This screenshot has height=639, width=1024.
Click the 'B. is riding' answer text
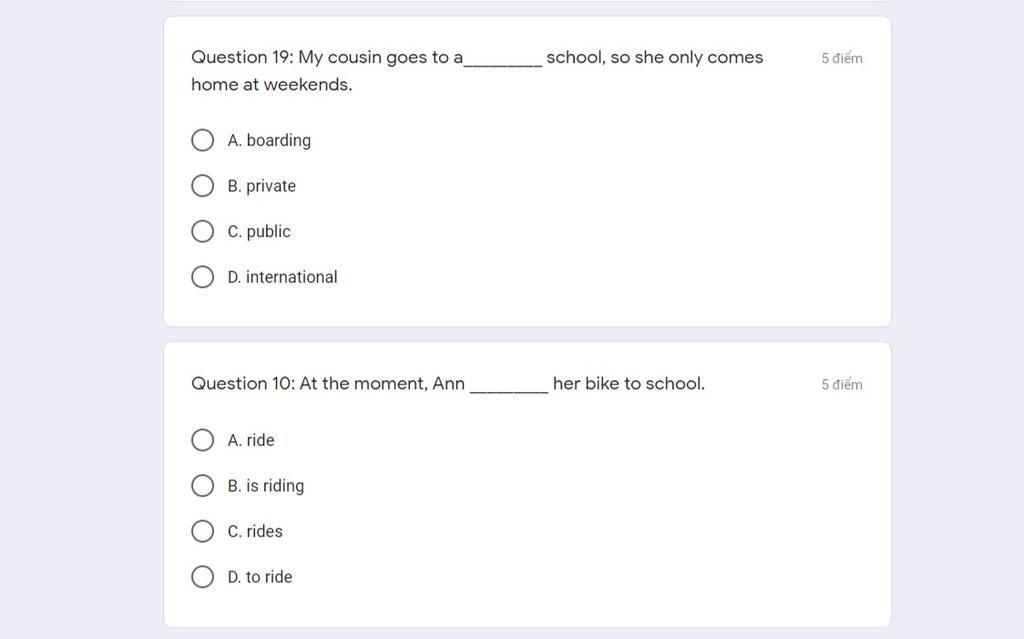[x=266, y=486]
